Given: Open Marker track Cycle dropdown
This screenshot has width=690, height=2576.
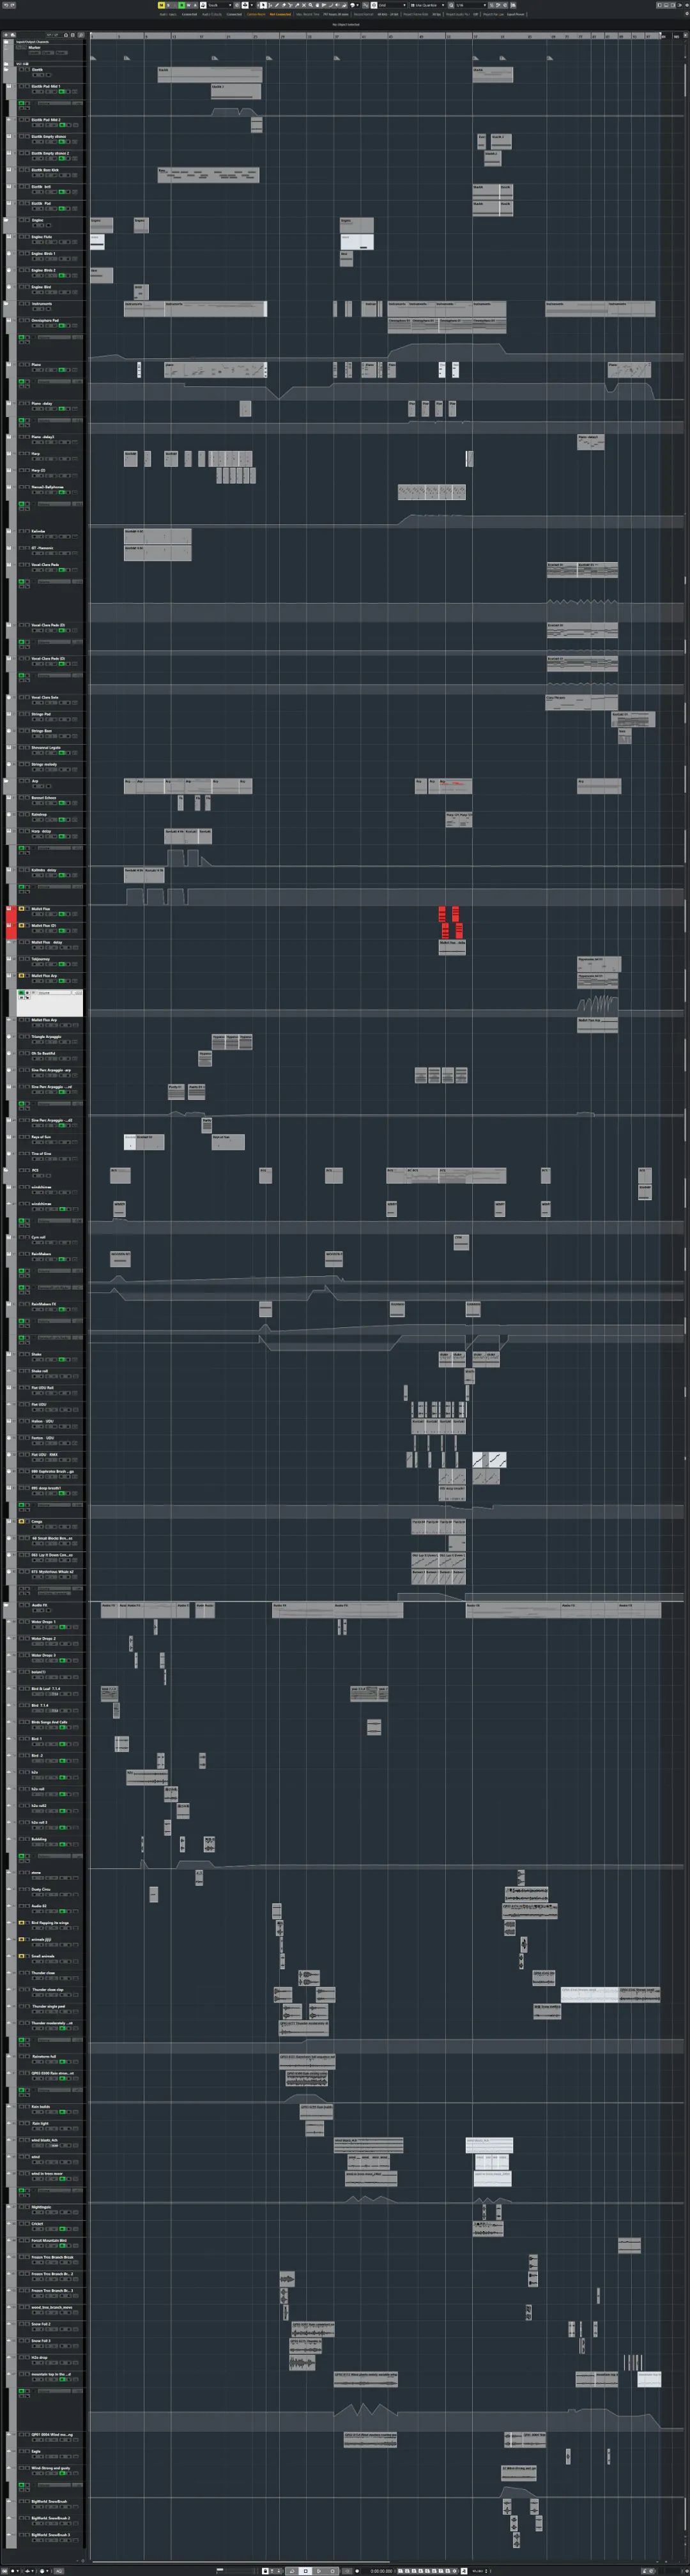Looking at the screenshot, I should [49, 53].
